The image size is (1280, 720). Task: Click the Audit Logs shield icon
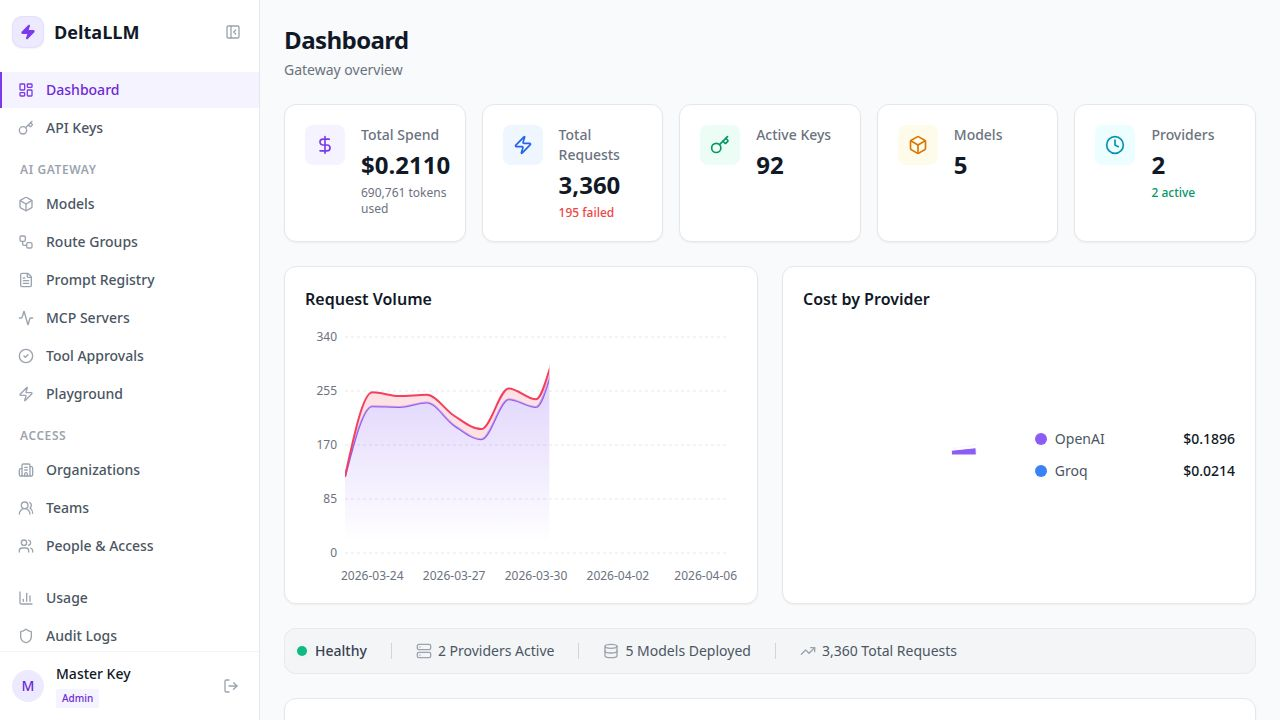point(27,636)
